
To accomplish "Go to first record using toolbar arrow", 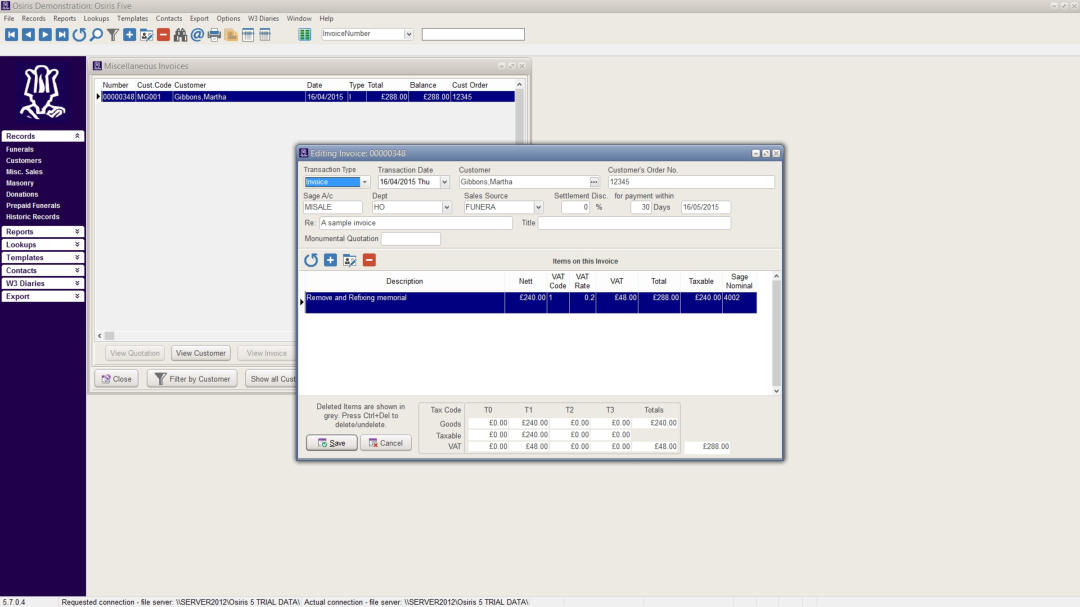I will (11, 35).
